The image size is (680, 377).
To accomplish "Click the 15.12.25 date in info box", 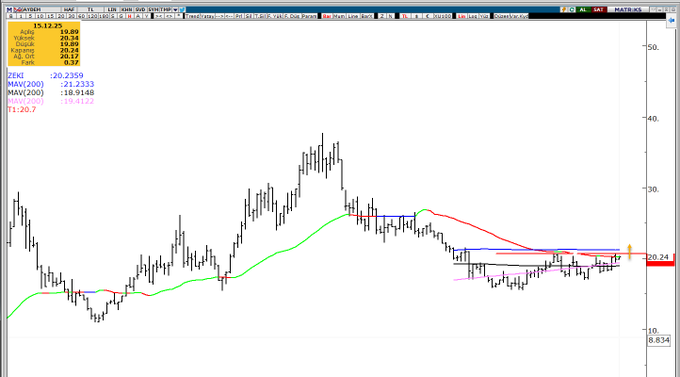I will coord(47,26).
